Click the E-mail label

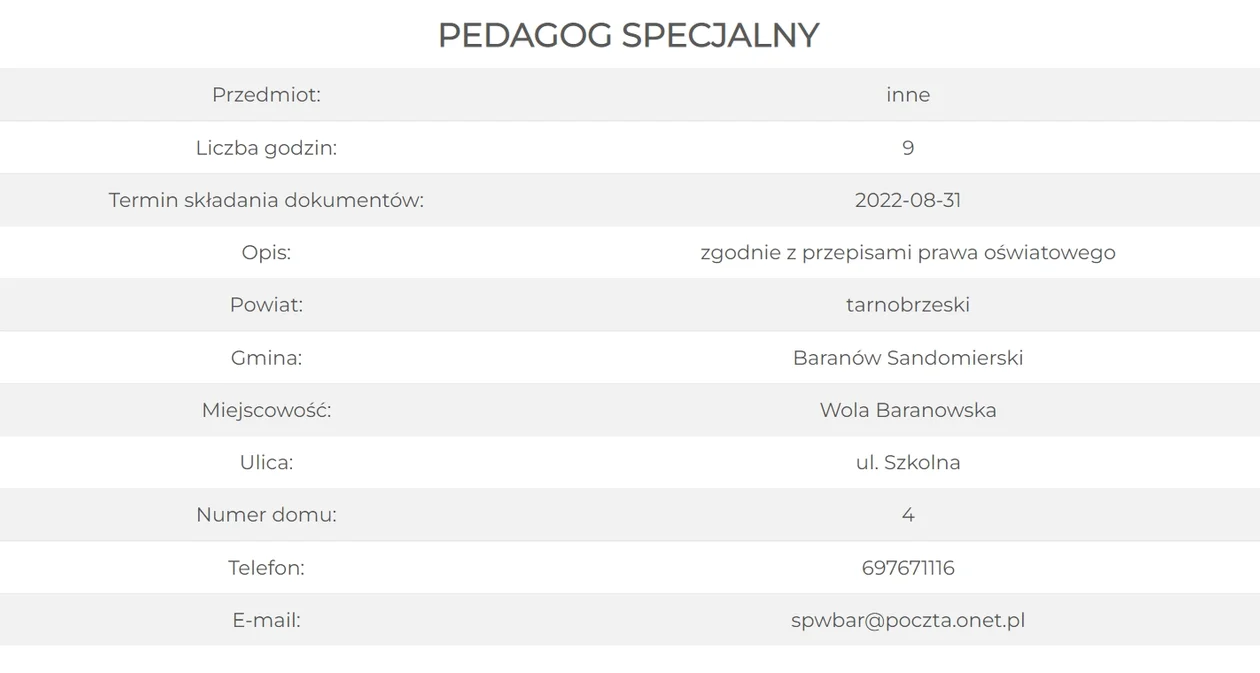(266, 620)
